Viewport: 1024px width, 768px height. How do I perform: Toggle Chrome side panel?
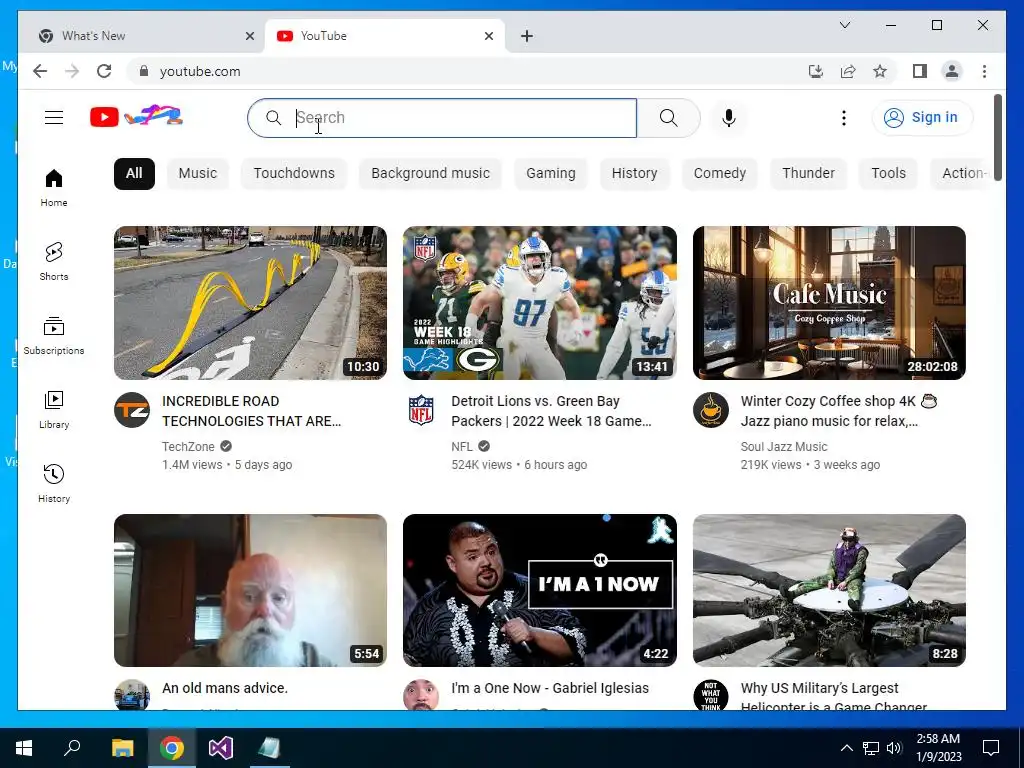point(920,71)
